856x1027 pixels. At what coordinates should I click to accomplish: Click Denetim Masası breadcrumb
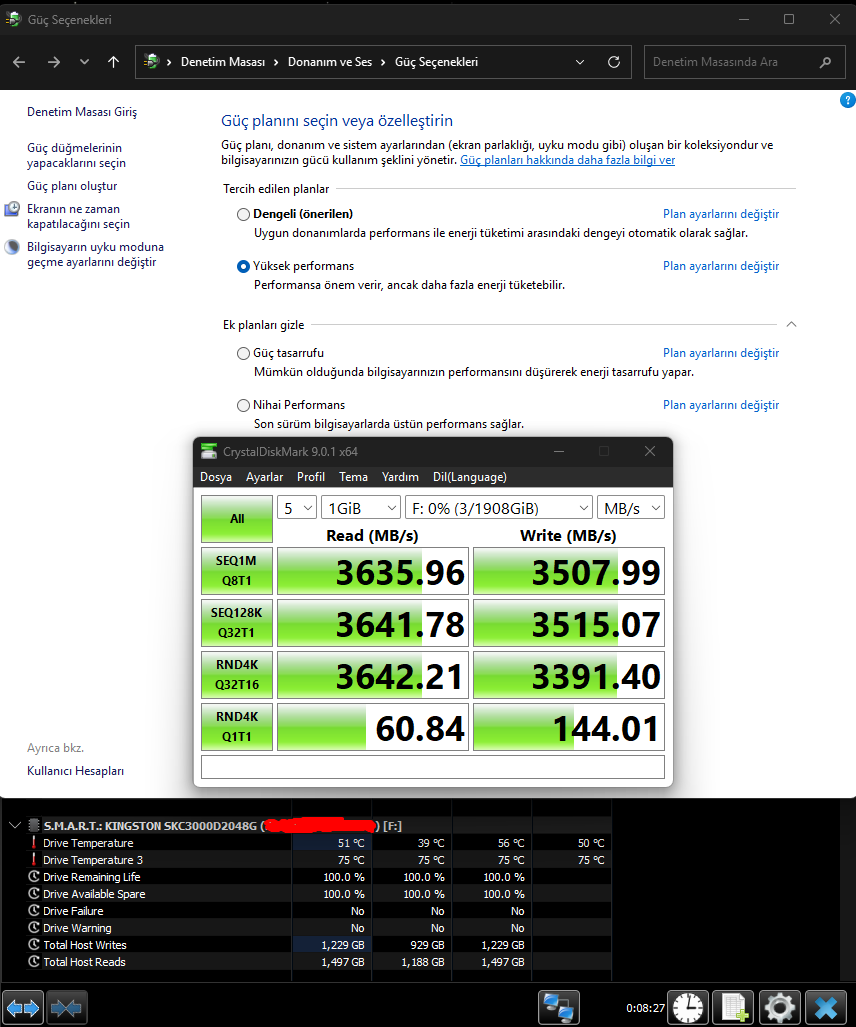click(223, 62)
